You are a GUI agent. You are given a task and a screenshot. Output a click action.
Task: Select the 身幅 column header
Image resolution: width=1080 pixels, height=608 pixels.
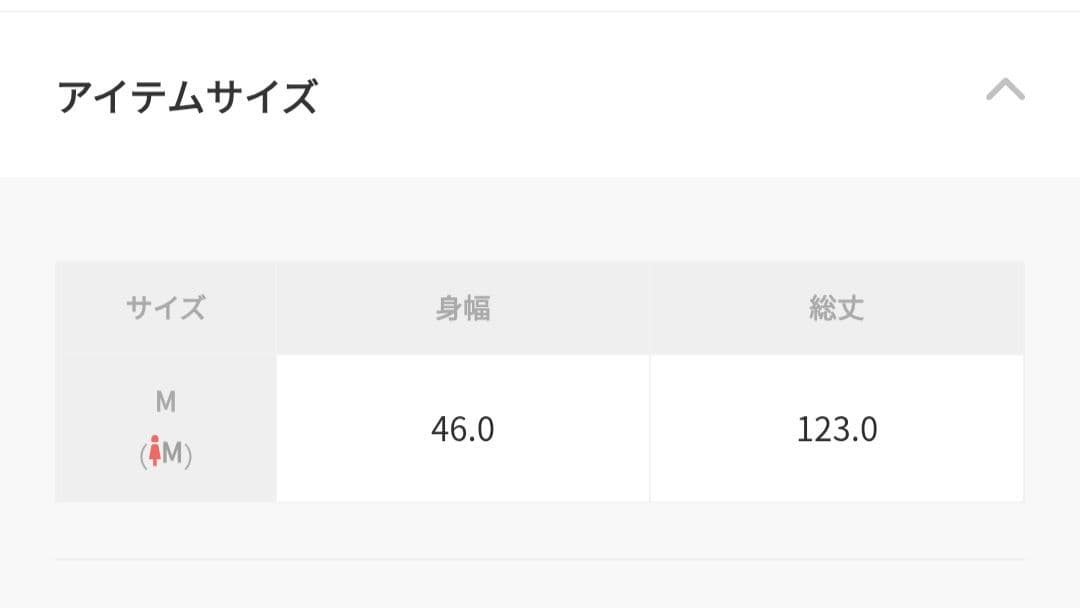pos(463,308)
